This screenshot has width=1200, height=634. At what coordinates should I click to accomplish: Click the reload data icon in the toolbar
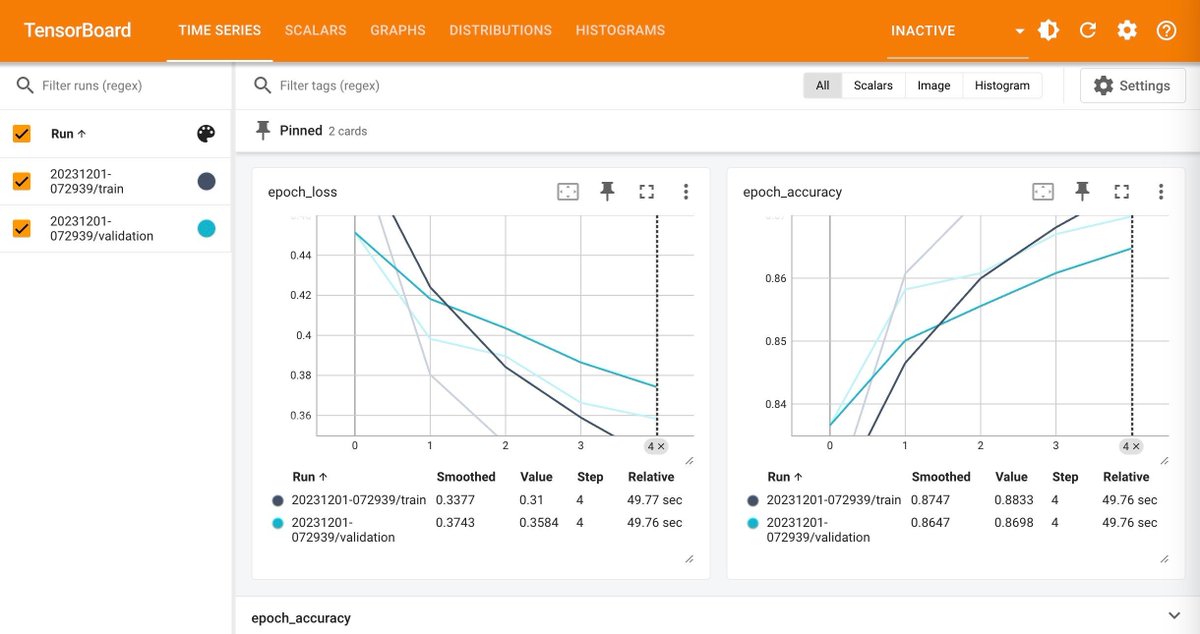click(x=1087, y=30)
